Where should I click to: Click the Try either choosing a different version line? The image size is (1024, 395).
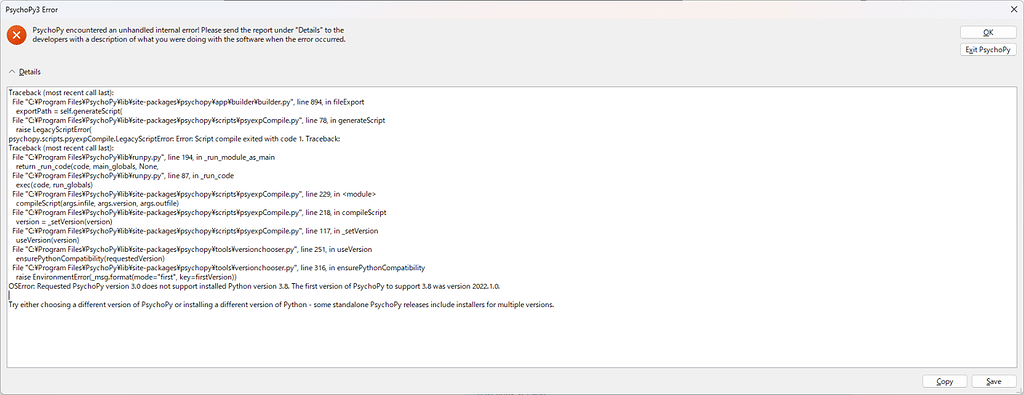tap(281, 305)
